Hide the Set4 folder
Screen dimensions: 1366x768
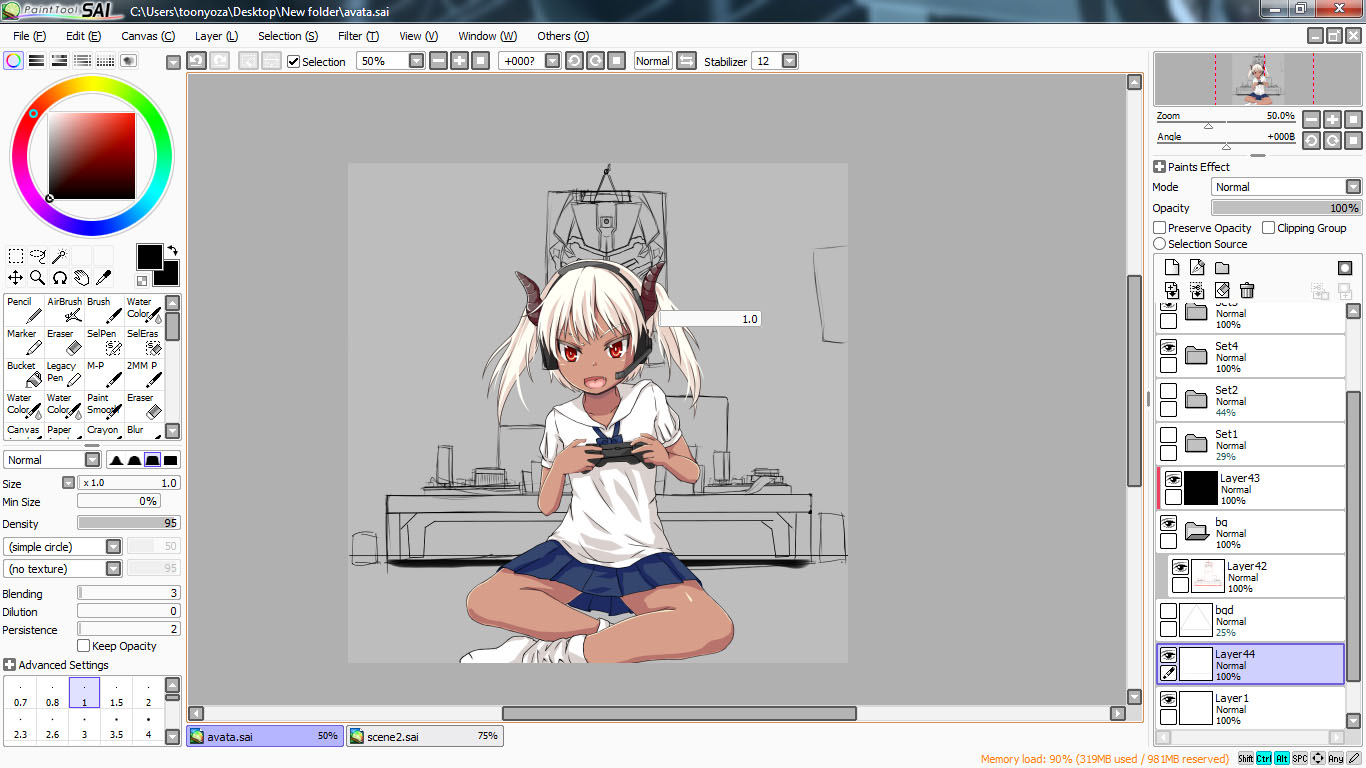tap(1168, 347)
